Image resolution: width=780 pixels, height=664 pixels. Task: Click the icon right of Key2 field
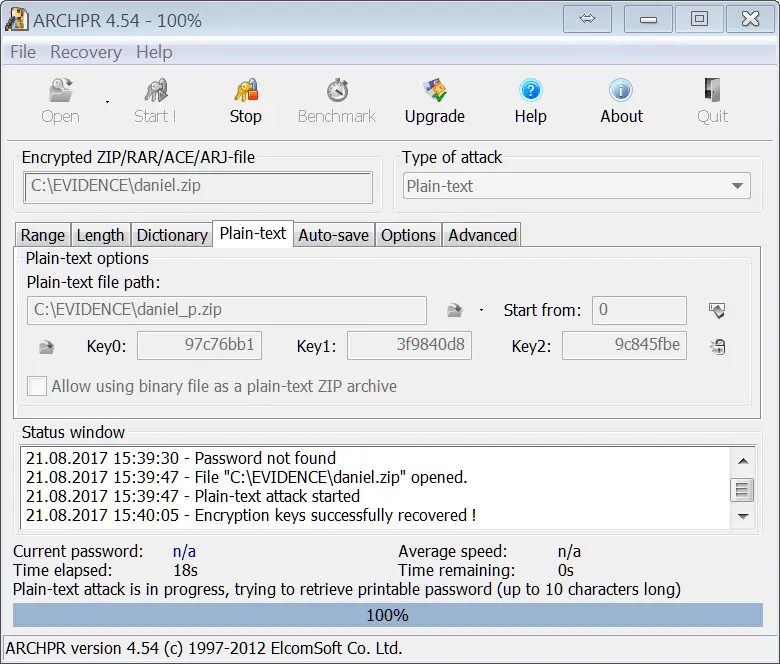716,347
